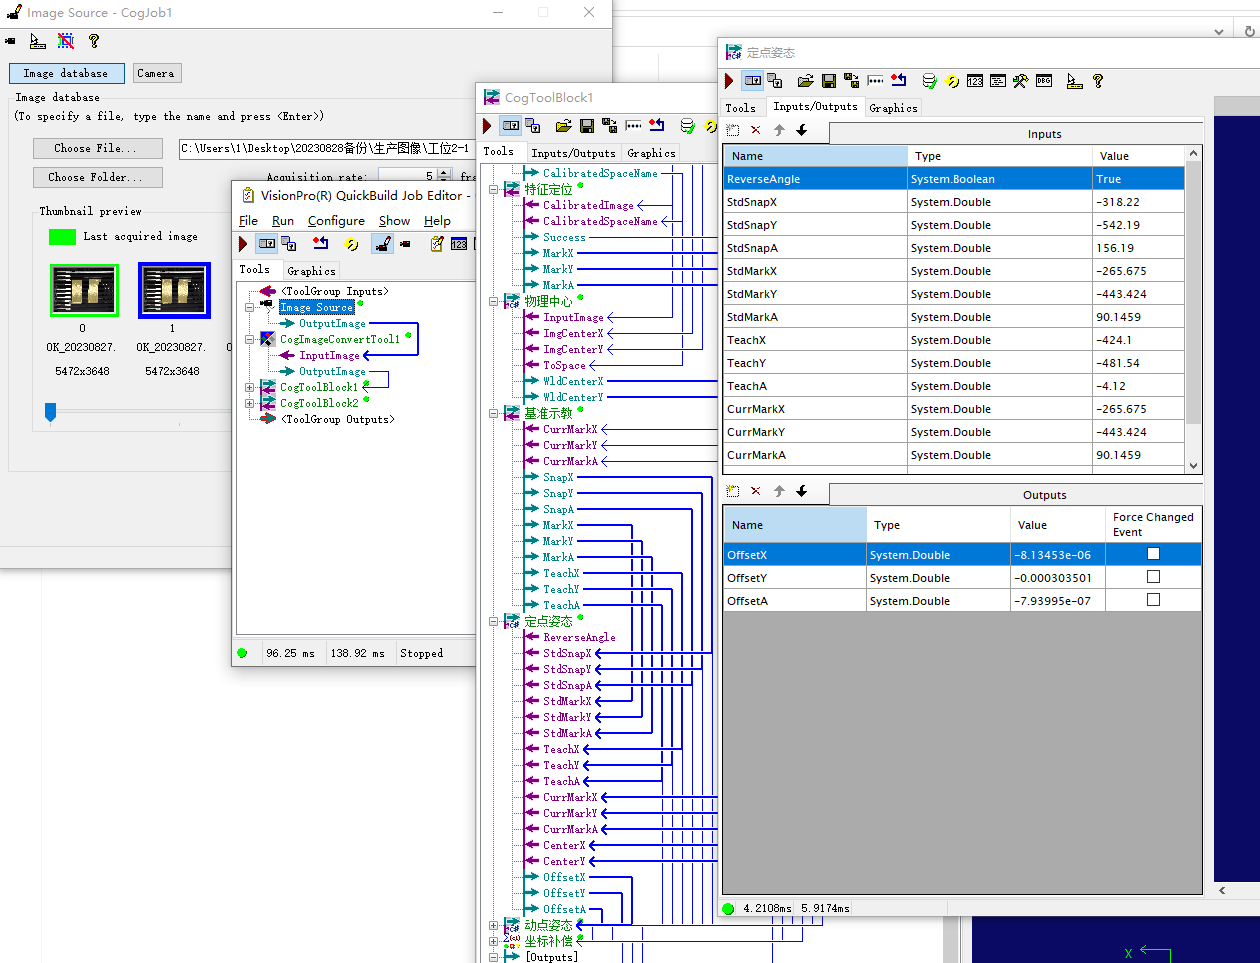Open the Run menu in Job Editor

[283, 221]
